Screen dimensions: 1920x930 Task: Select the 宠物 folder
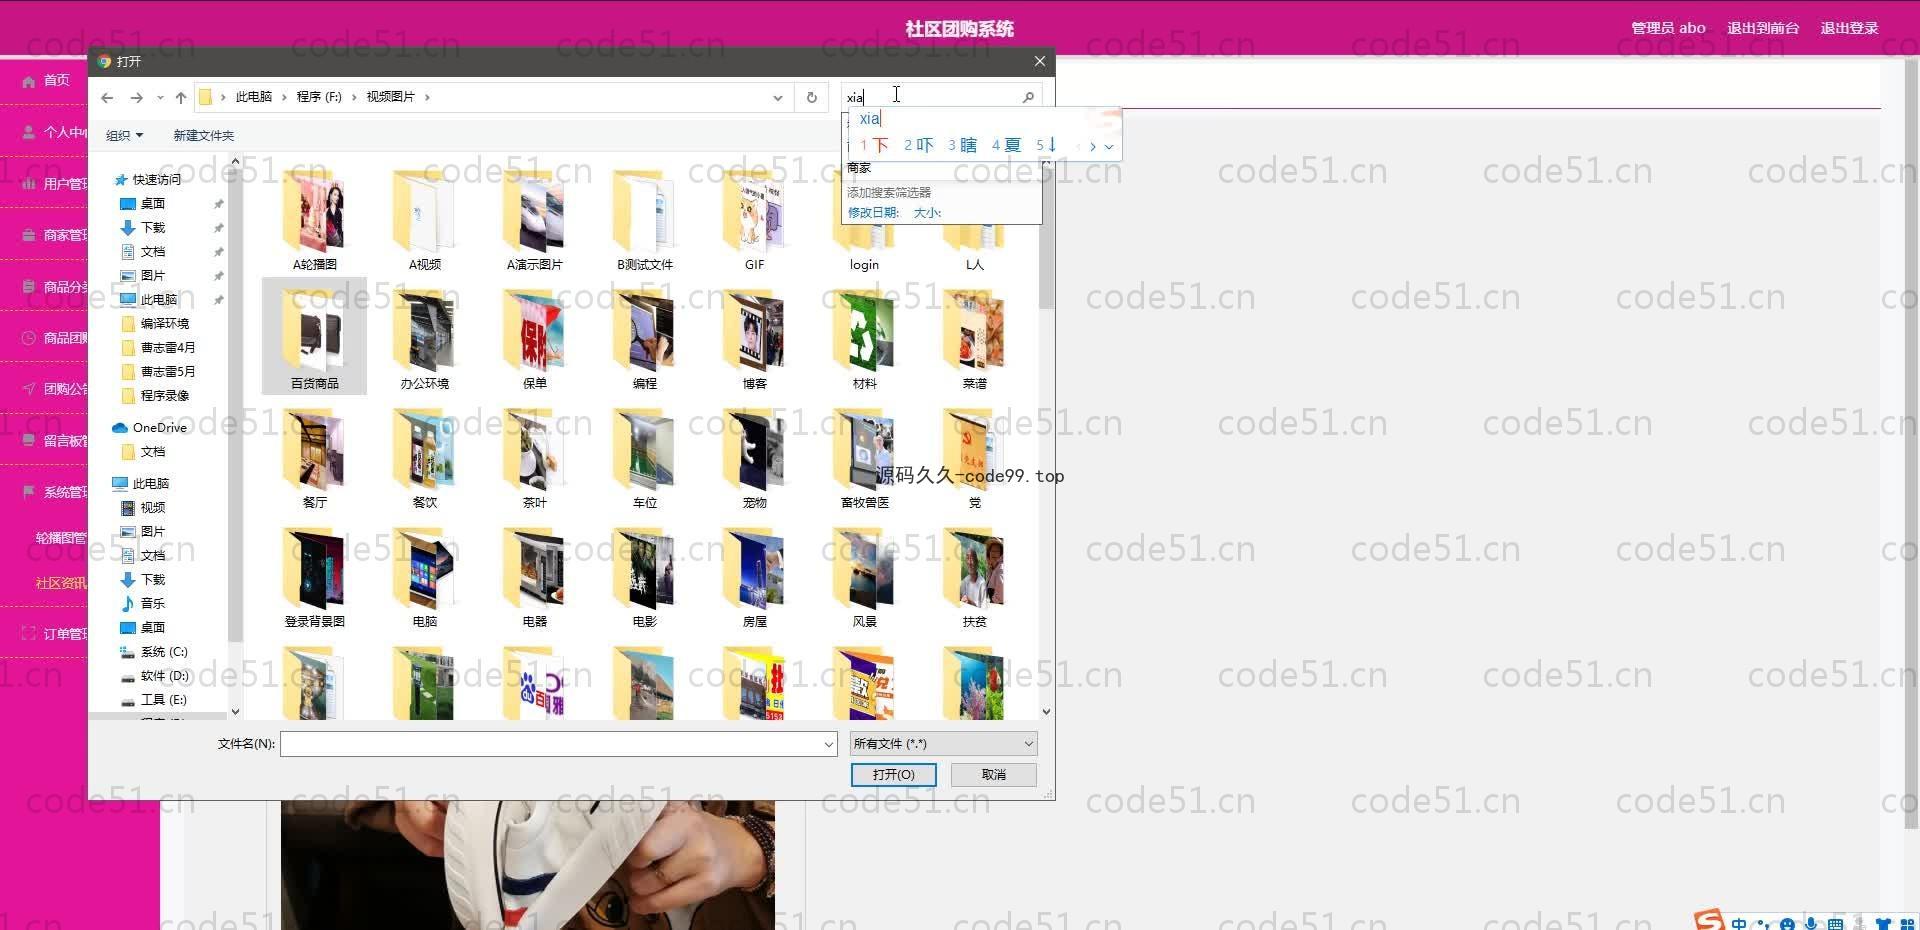pos(754,457)
